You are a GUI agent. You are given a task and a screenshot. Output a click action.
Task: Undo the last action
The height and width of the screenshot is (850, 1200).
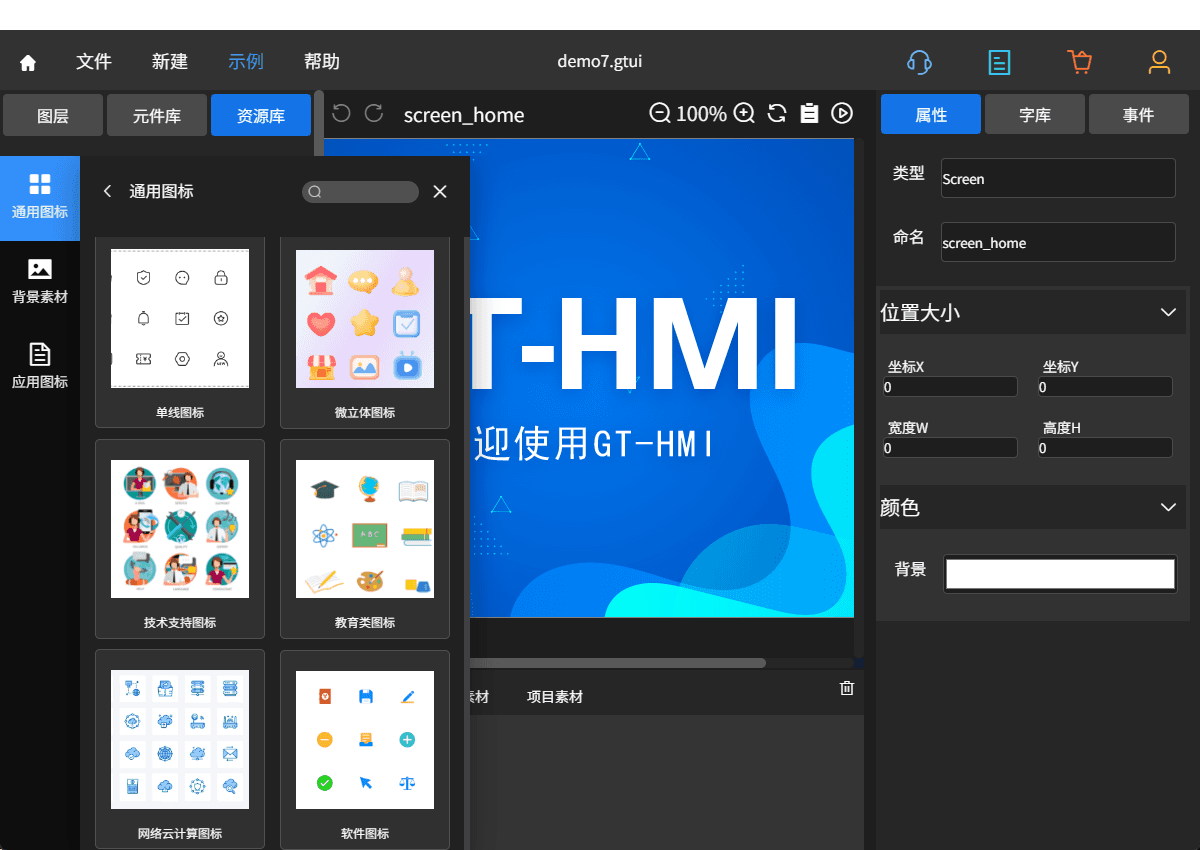[x=341, y=113]
